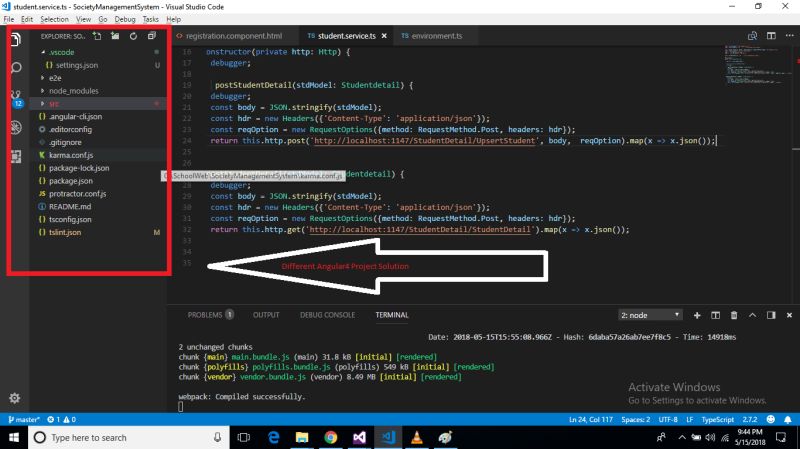The image size is (800, 449).
Task: Create a new file in Explorer
Action: 97,36
